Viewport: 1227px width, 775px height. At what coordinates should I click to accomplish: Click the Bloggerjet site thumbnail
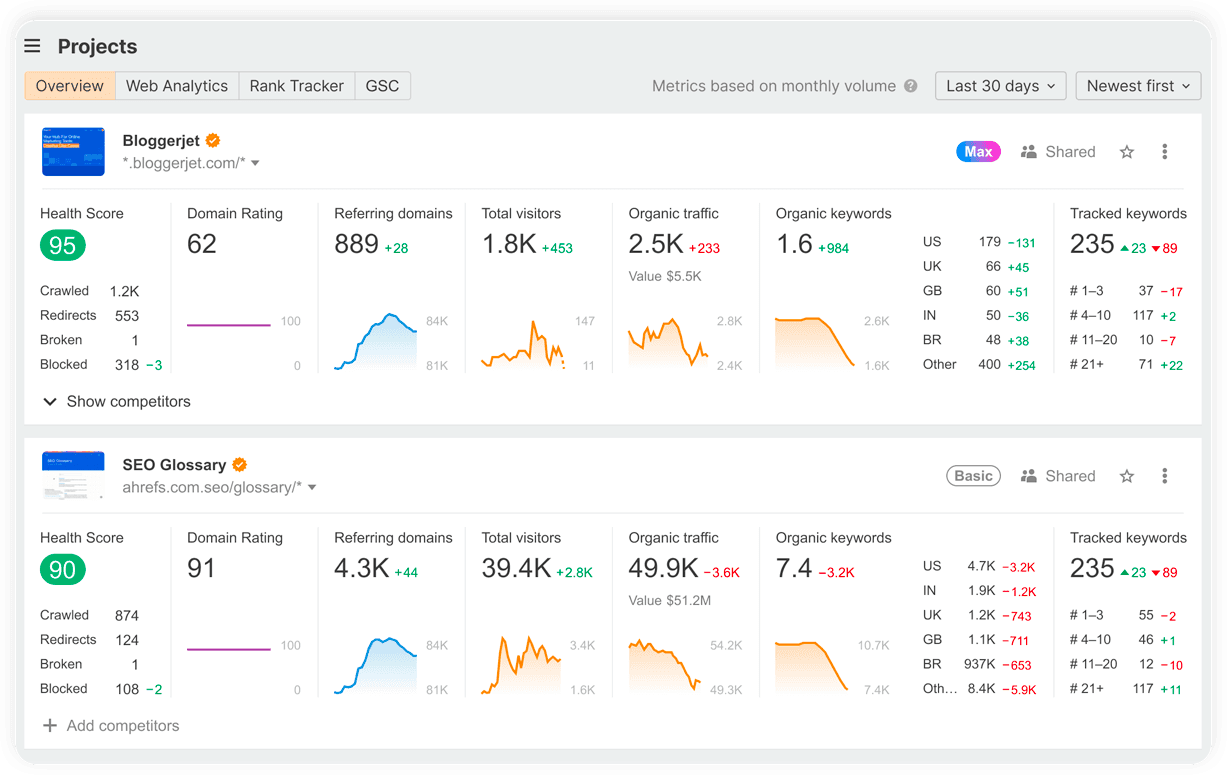[73, 152]
